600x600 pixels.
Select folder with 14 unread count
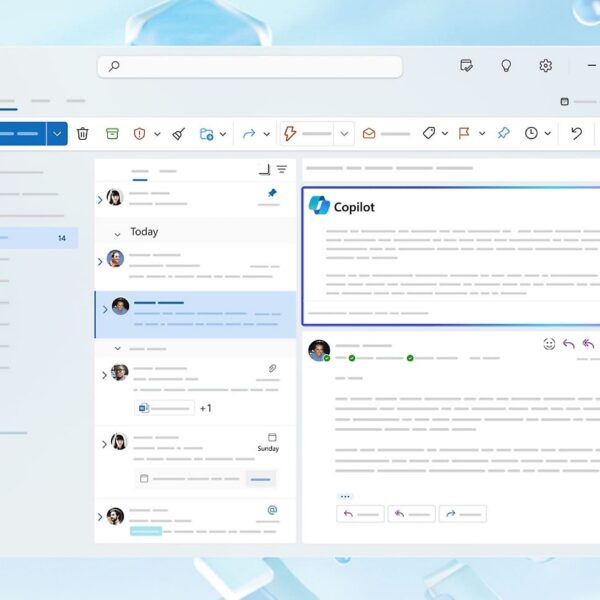[38, 238]
